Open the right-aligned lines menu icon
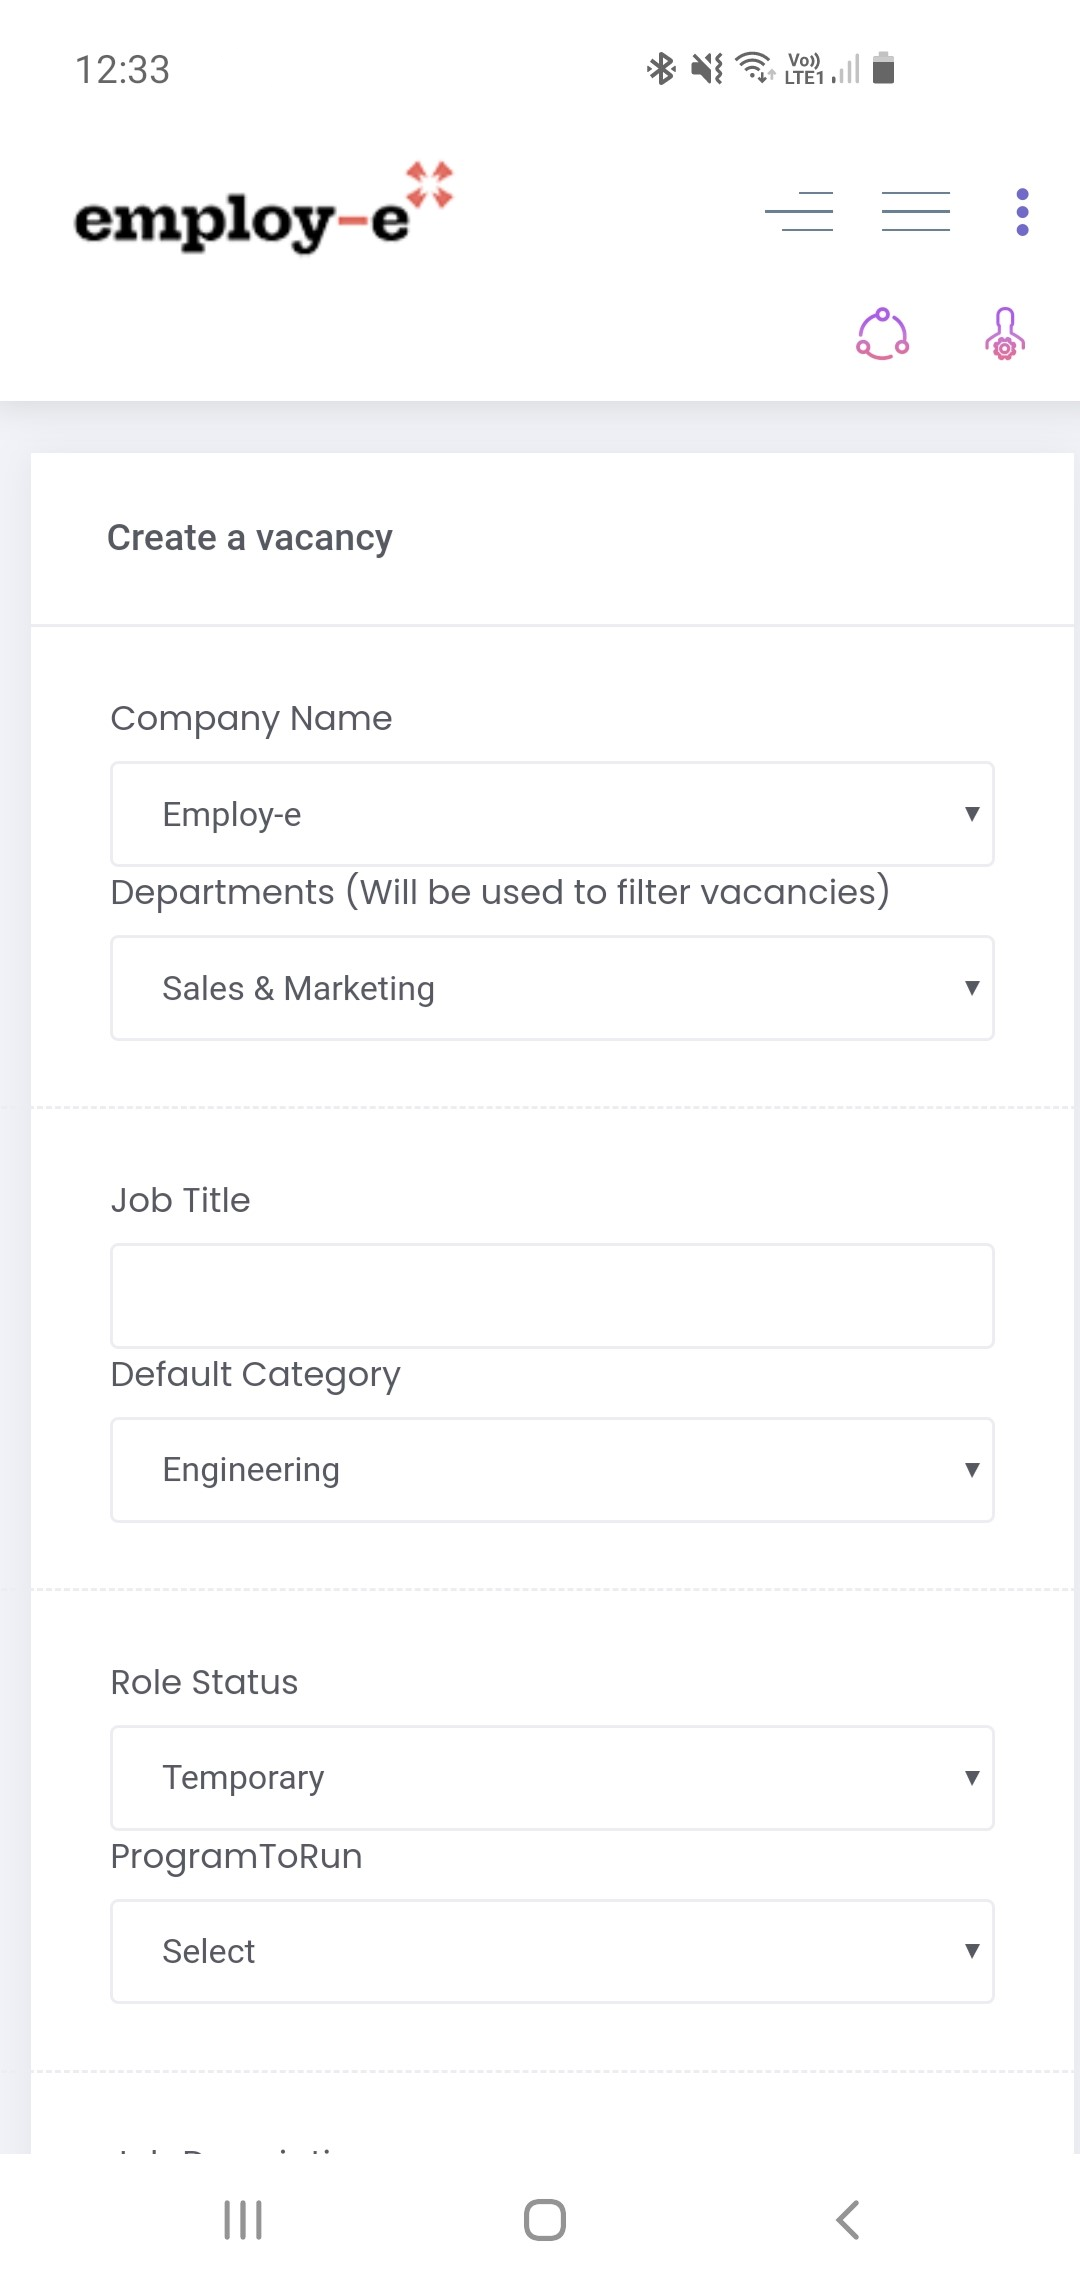 point(799,211)
